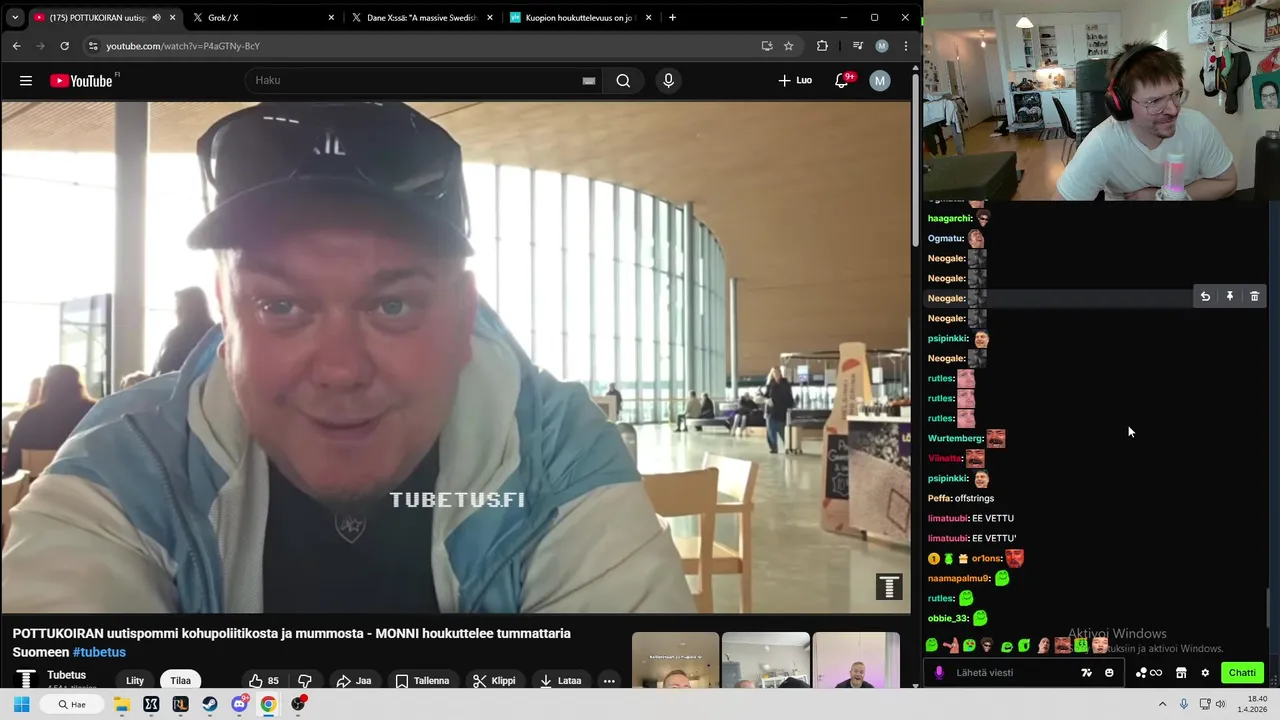Open the Chrome profile avatar
The width and height of the screenshot is (1280, 720).
click(x=881, y=46)
